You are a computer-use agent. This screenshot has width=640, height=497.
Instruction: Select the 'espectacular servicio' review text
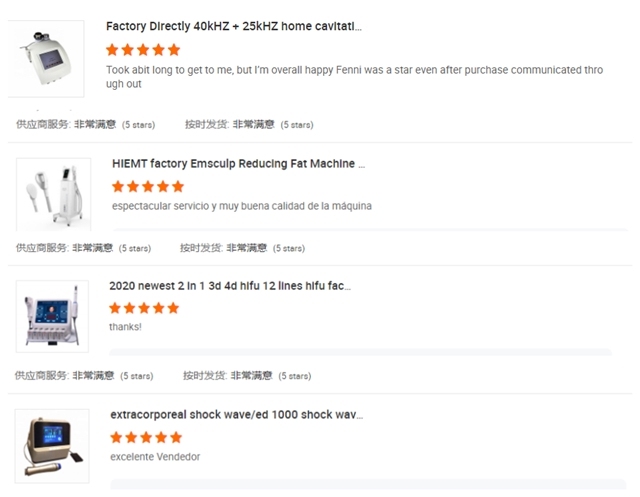pyautogui.click(x=242, y=206)
